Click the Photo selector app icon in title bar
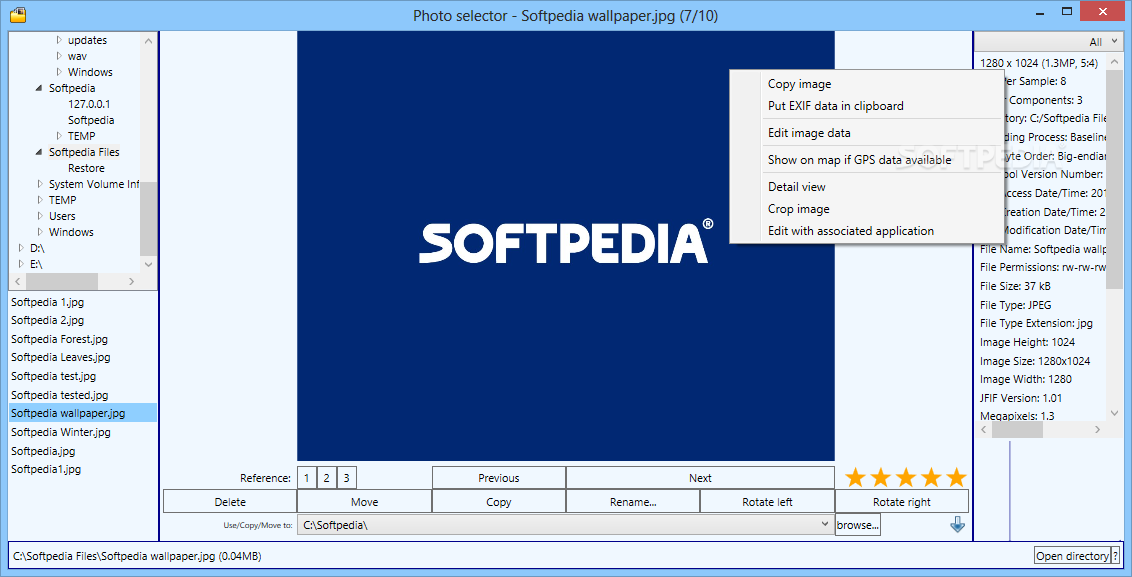This screenshot has height=577, width=1132. click(x=18, y=15)
